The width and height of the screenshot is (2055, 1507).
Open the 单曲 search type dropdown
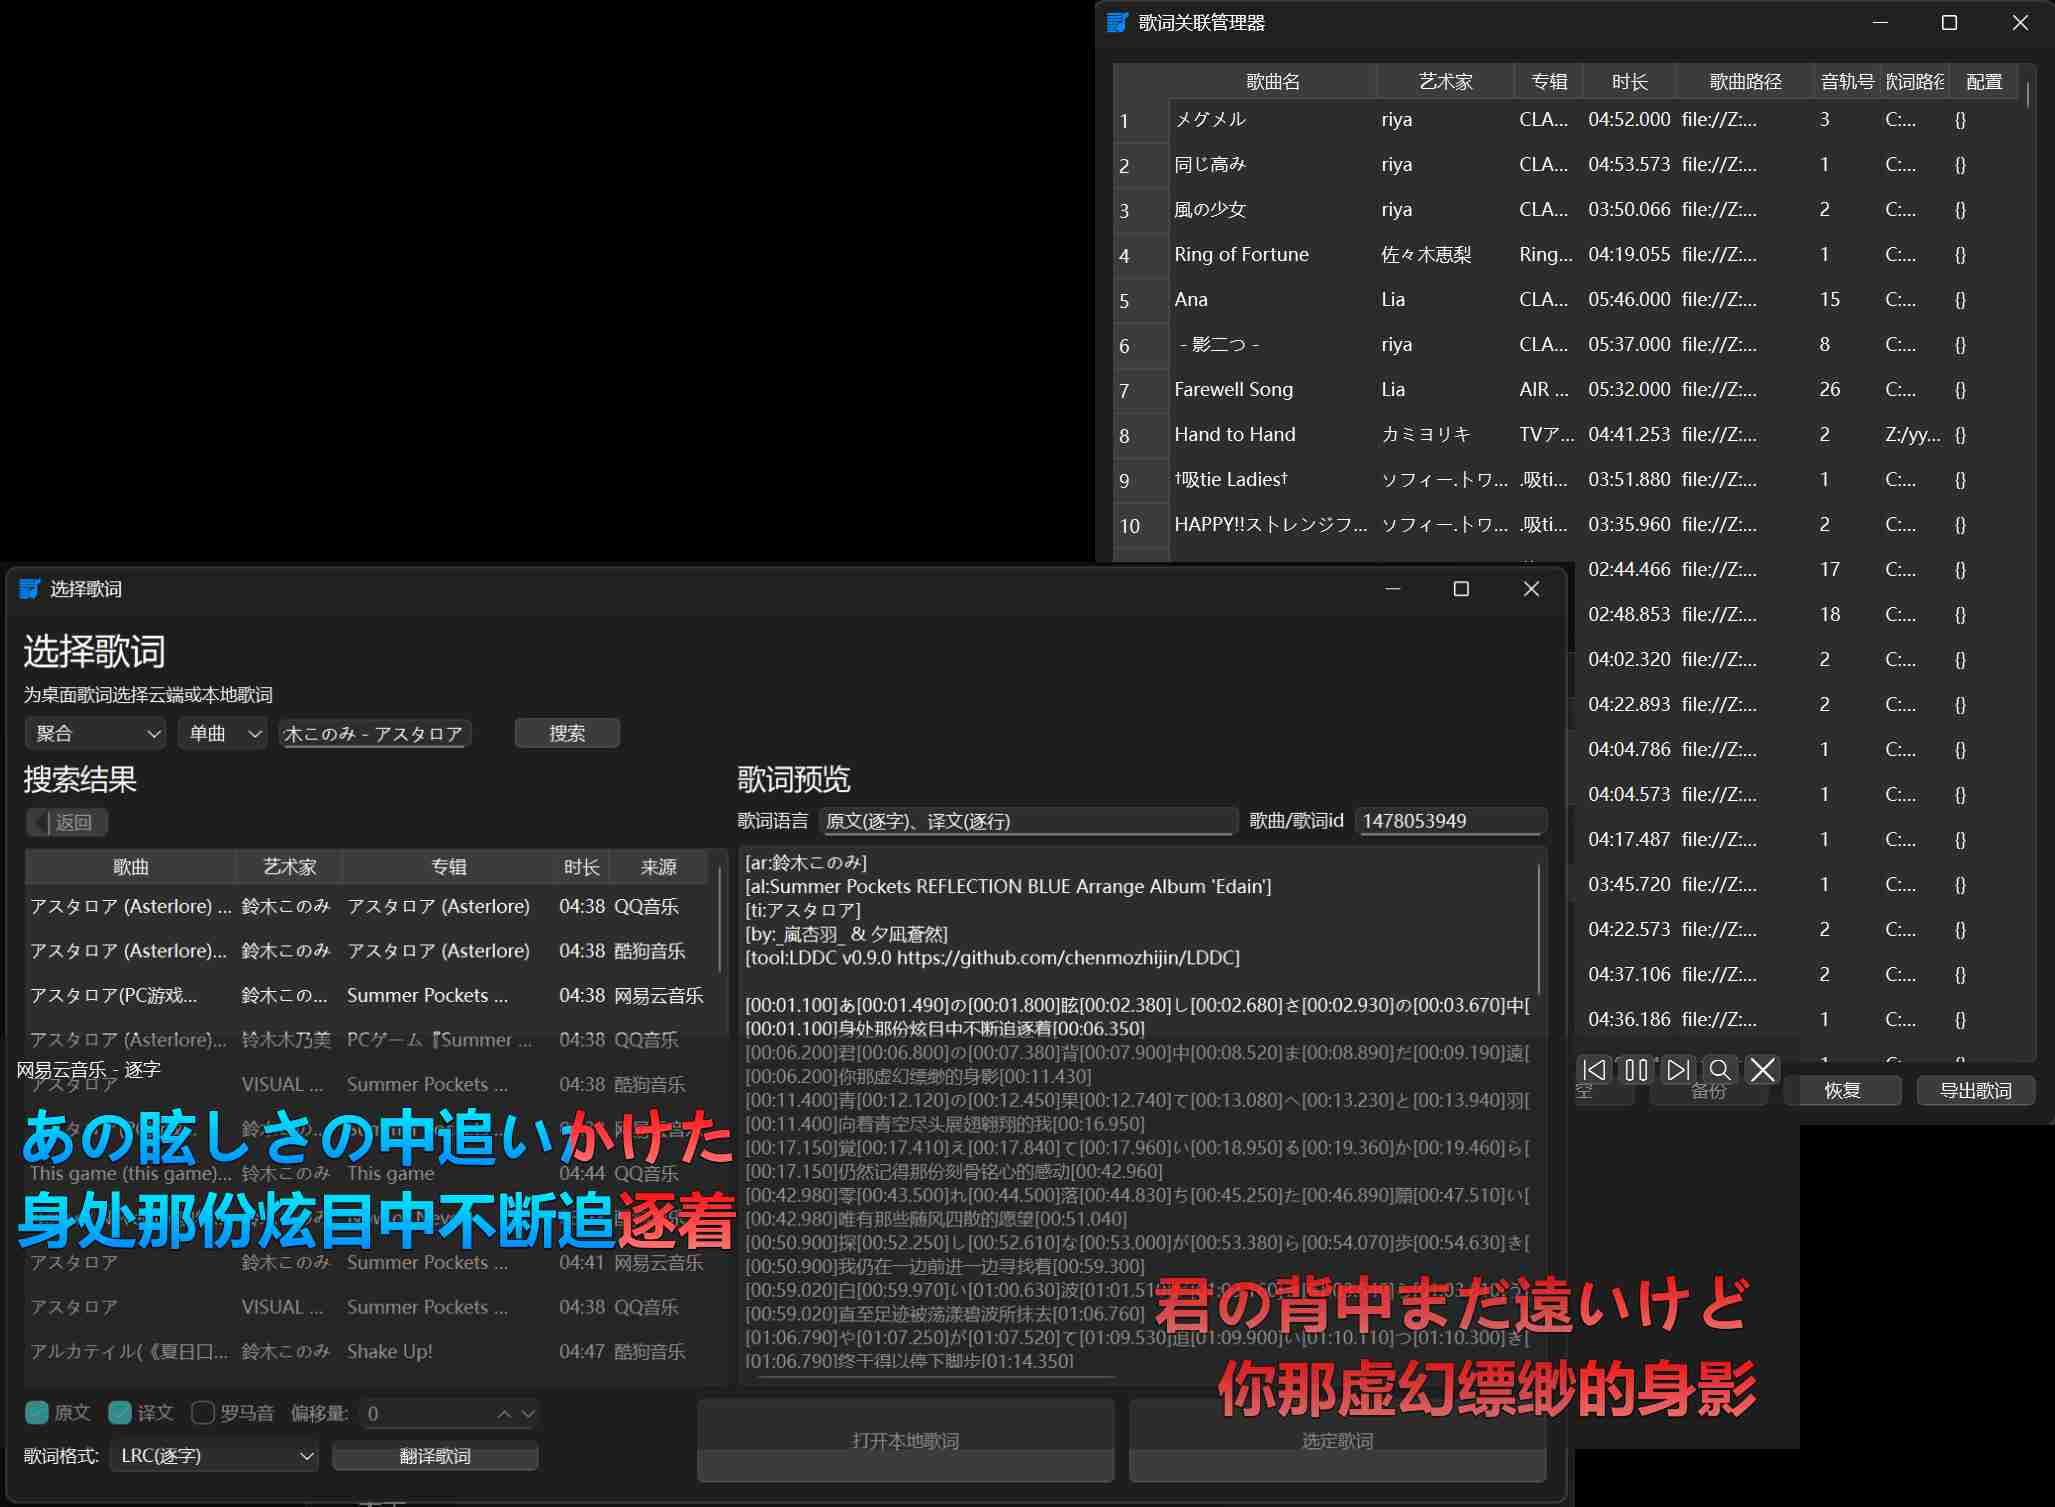[222, 732]
